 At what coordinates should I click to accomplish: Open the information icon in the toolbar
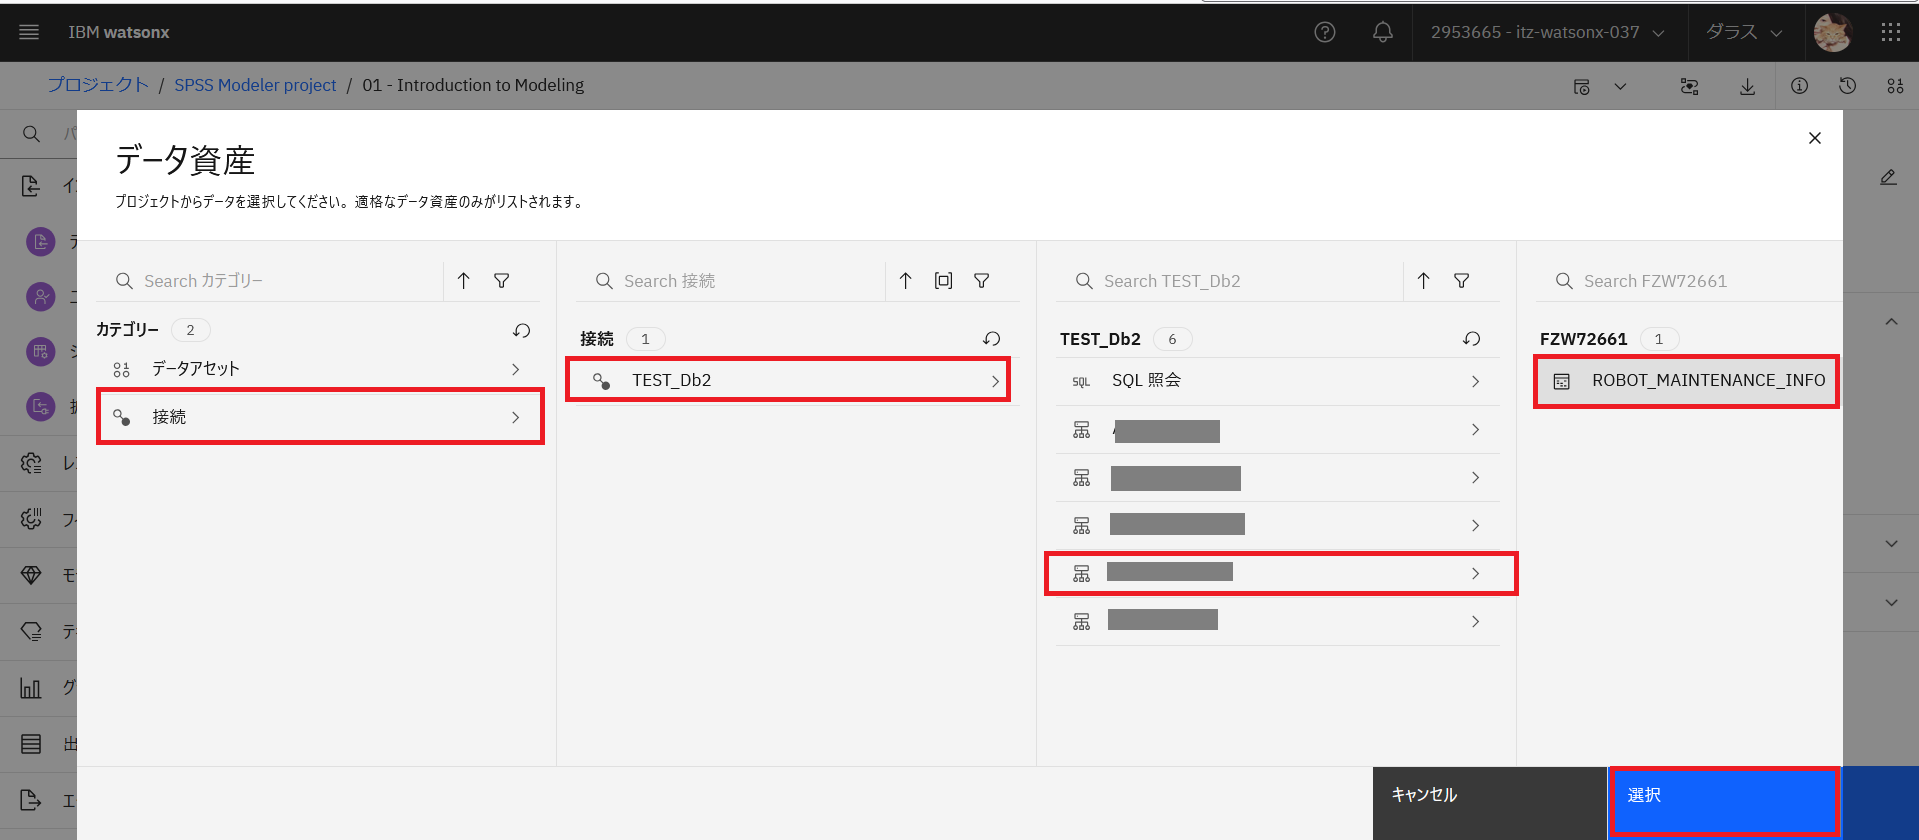1799,86
